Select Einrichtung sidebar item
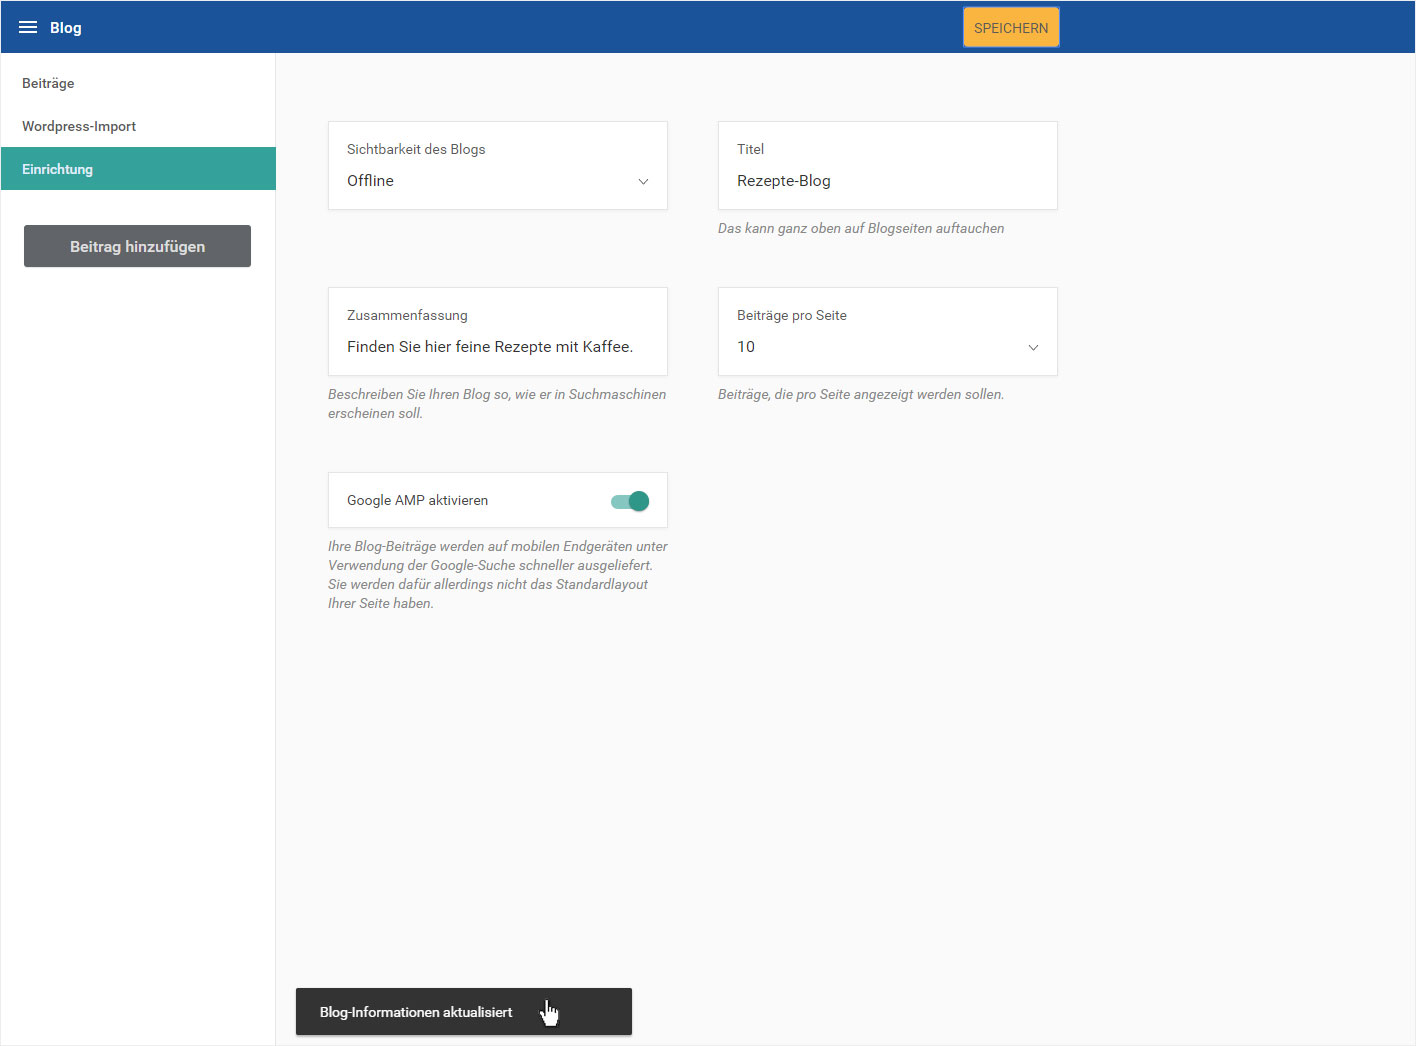1416x1046 pixels. [138, 169]
